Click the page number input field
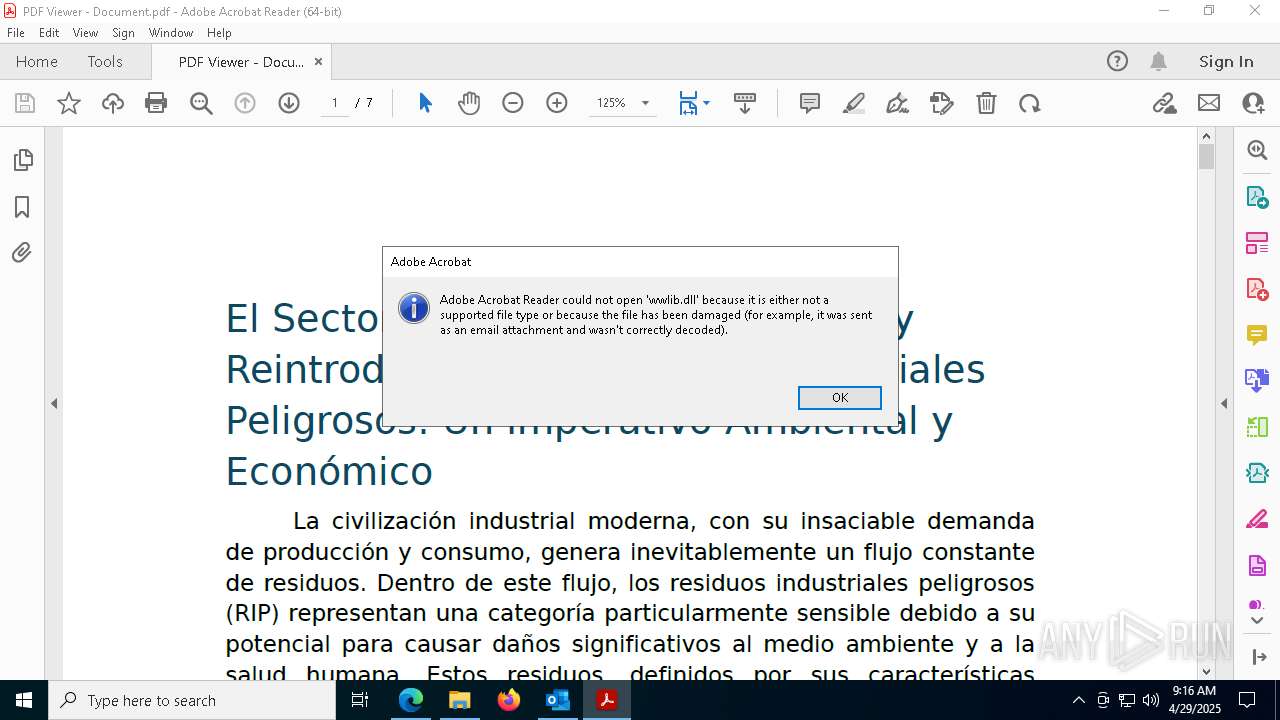The height and width of the screenshot is (720, 1280). 335,103
